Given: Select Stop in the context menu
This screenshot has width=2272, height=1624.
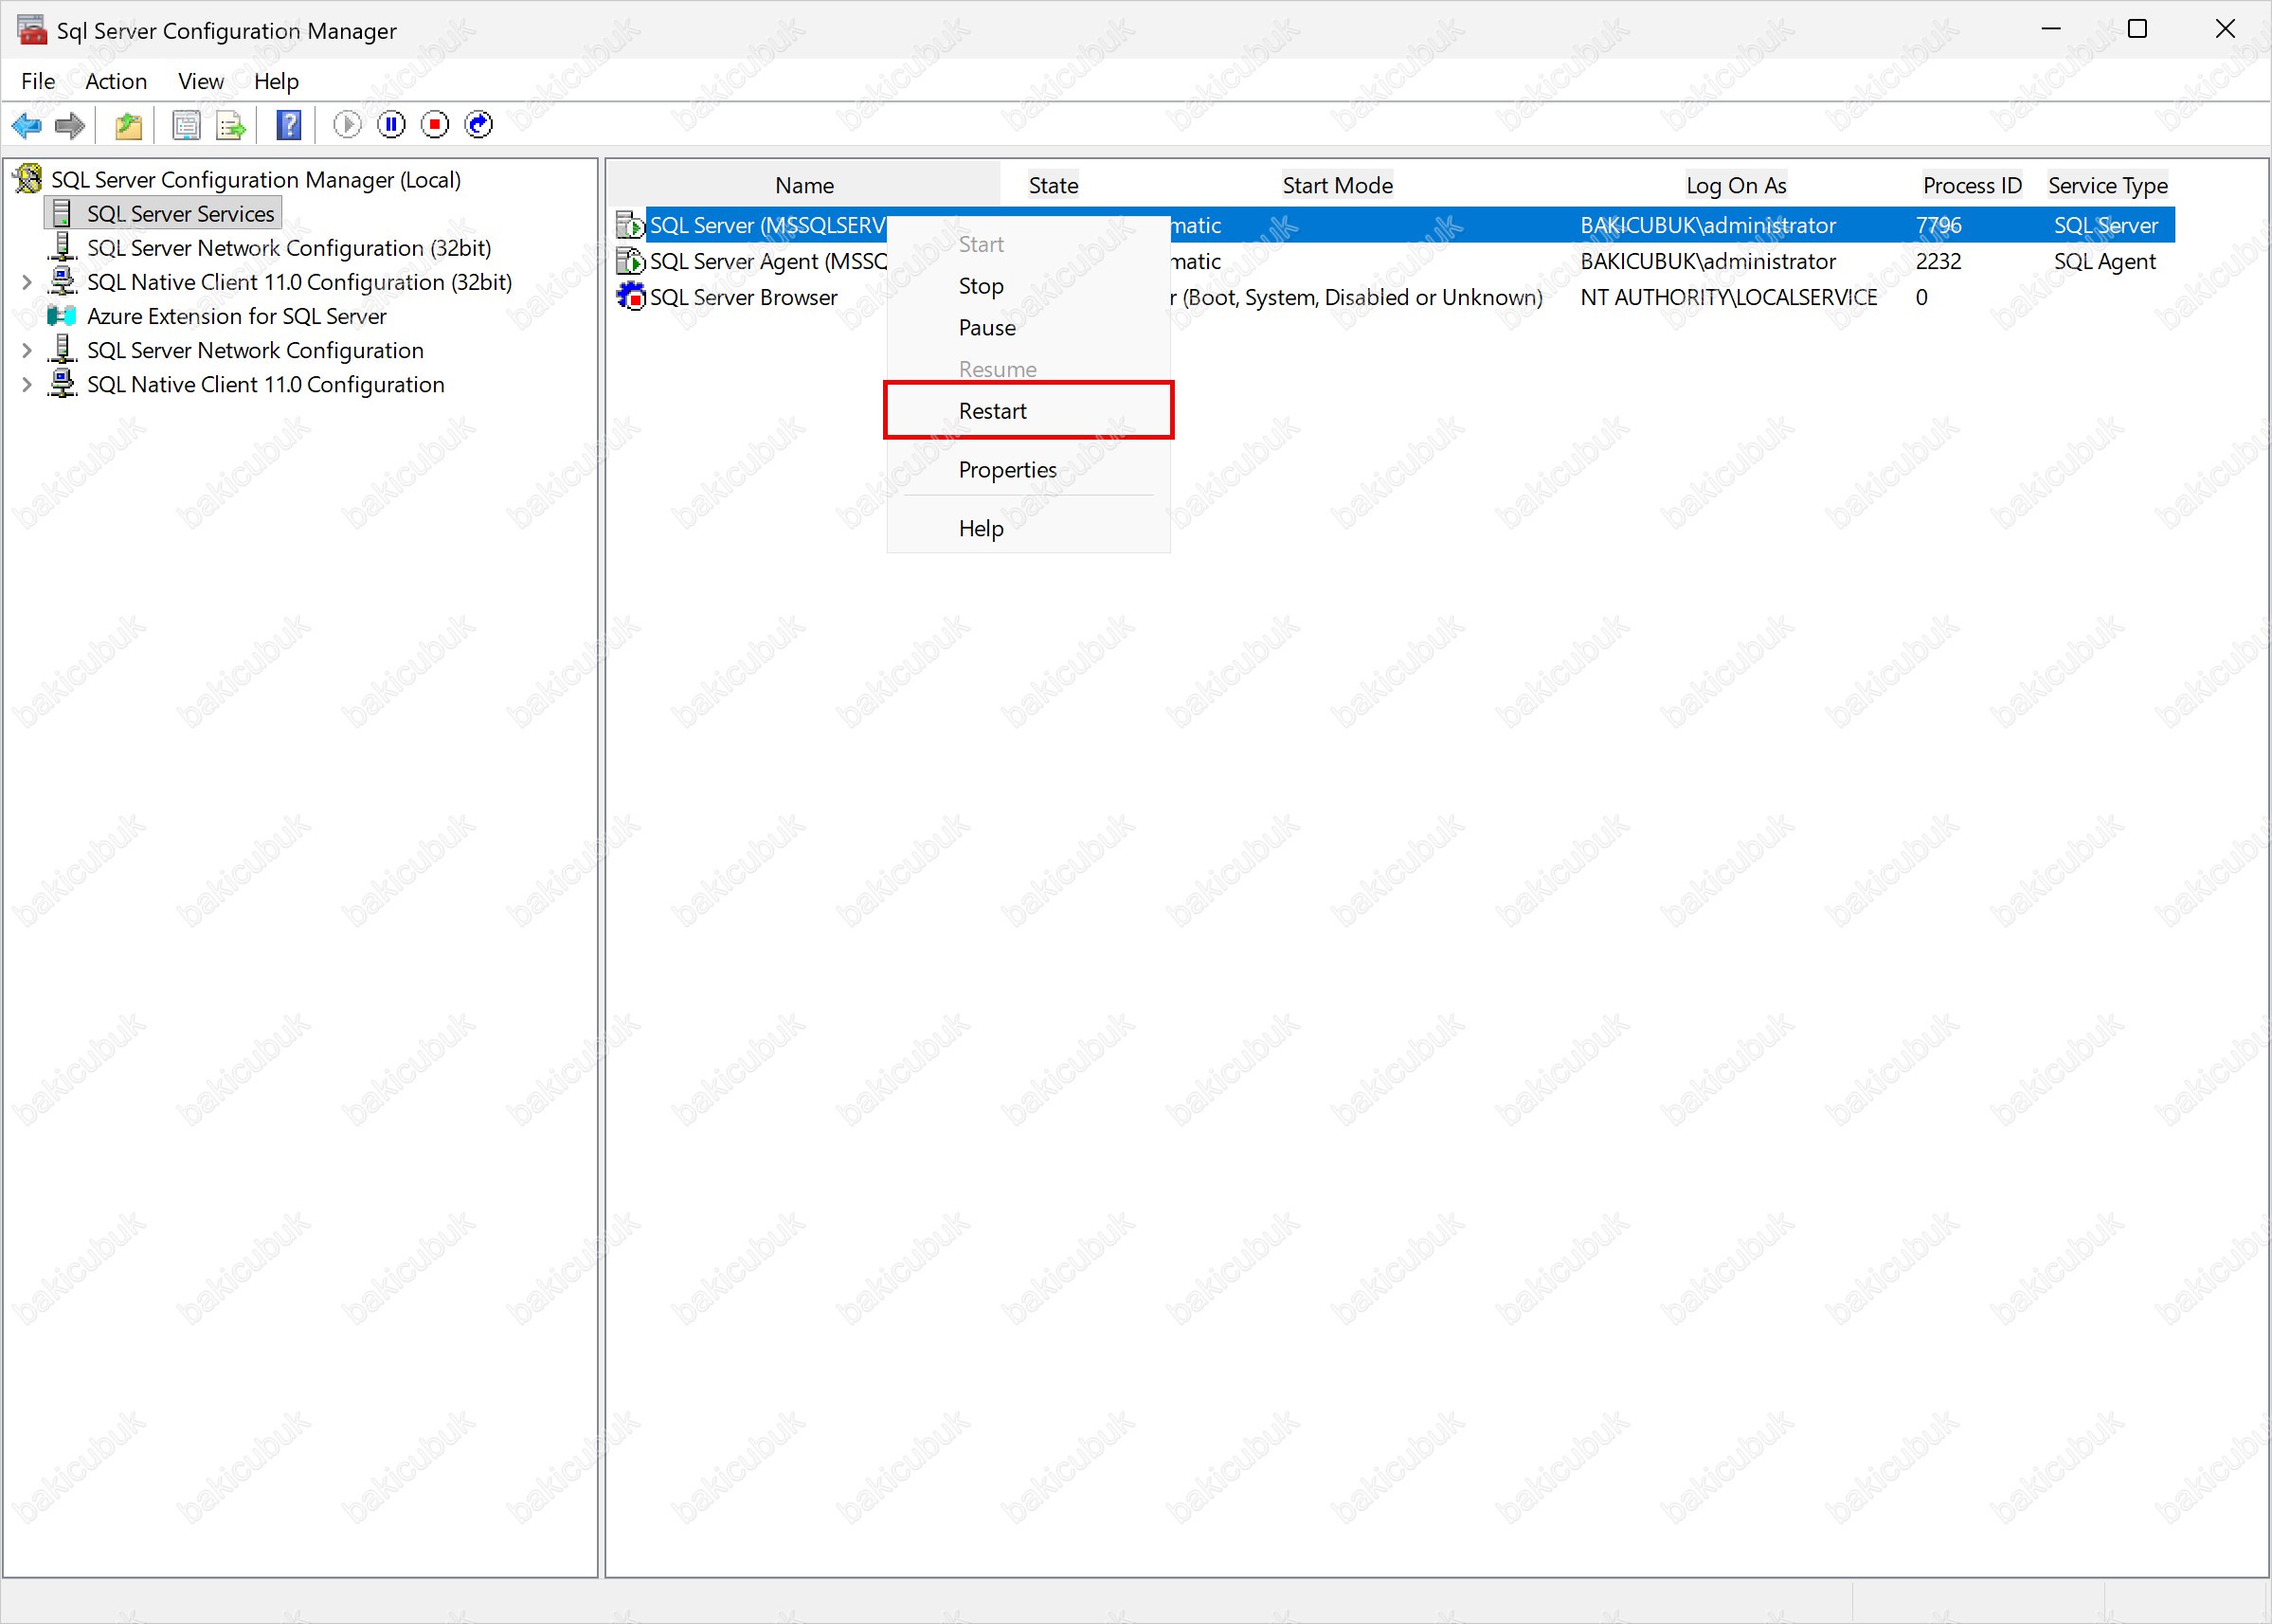Looking at the screenshot, I should (980, 286).
